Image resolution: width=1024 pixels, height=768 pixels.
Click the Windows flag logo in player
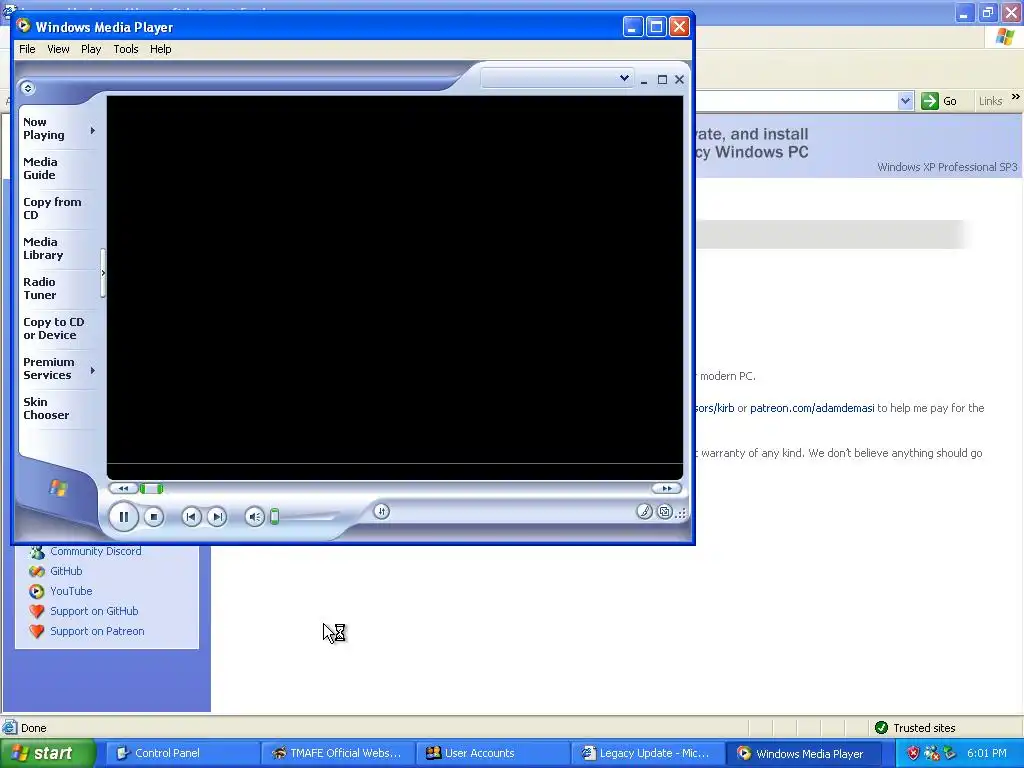pos(57,488)
